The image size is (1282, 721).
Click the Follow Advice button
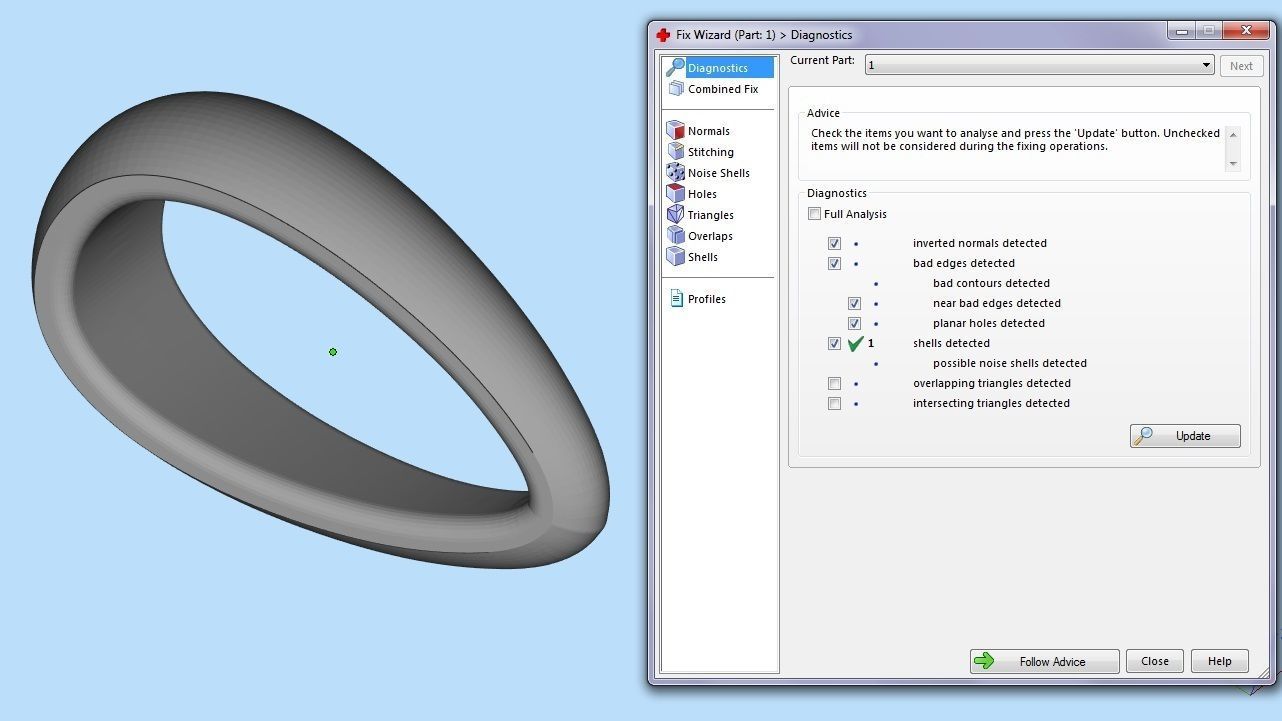[x=1044, y=661]
